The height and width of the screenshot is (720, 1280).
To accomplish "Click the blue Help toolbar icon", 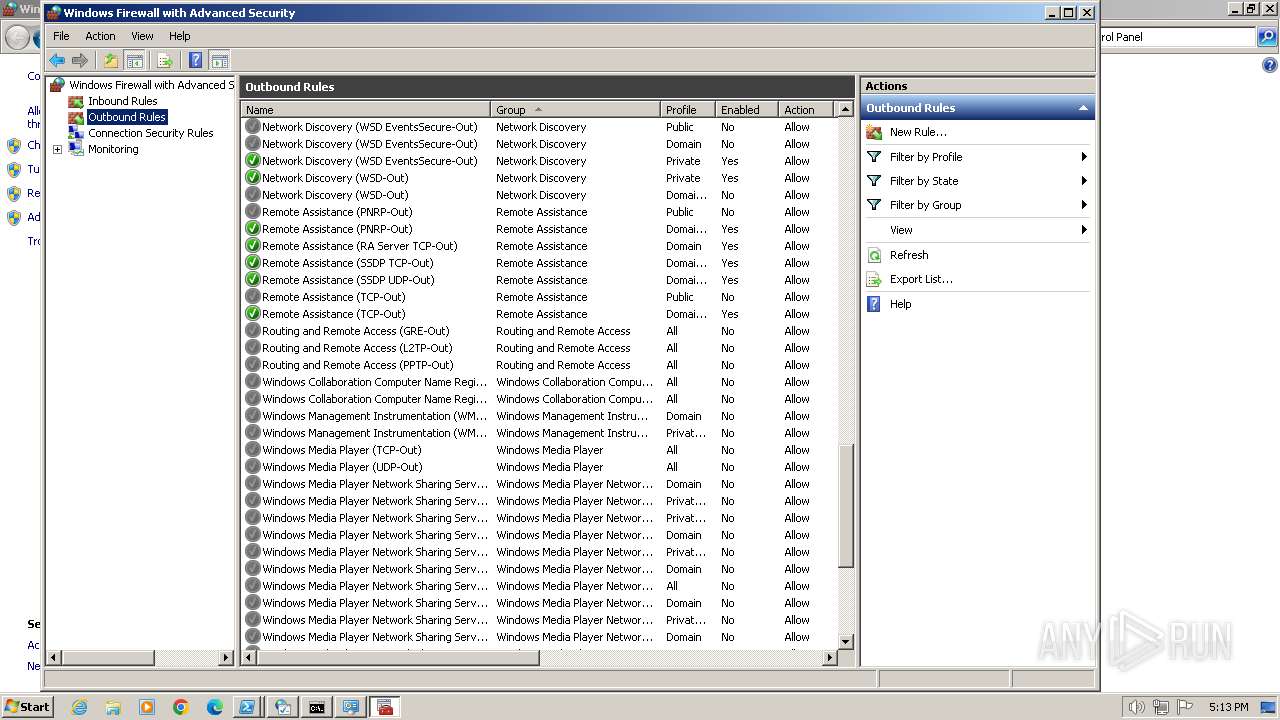I will (x=196, y=61).
